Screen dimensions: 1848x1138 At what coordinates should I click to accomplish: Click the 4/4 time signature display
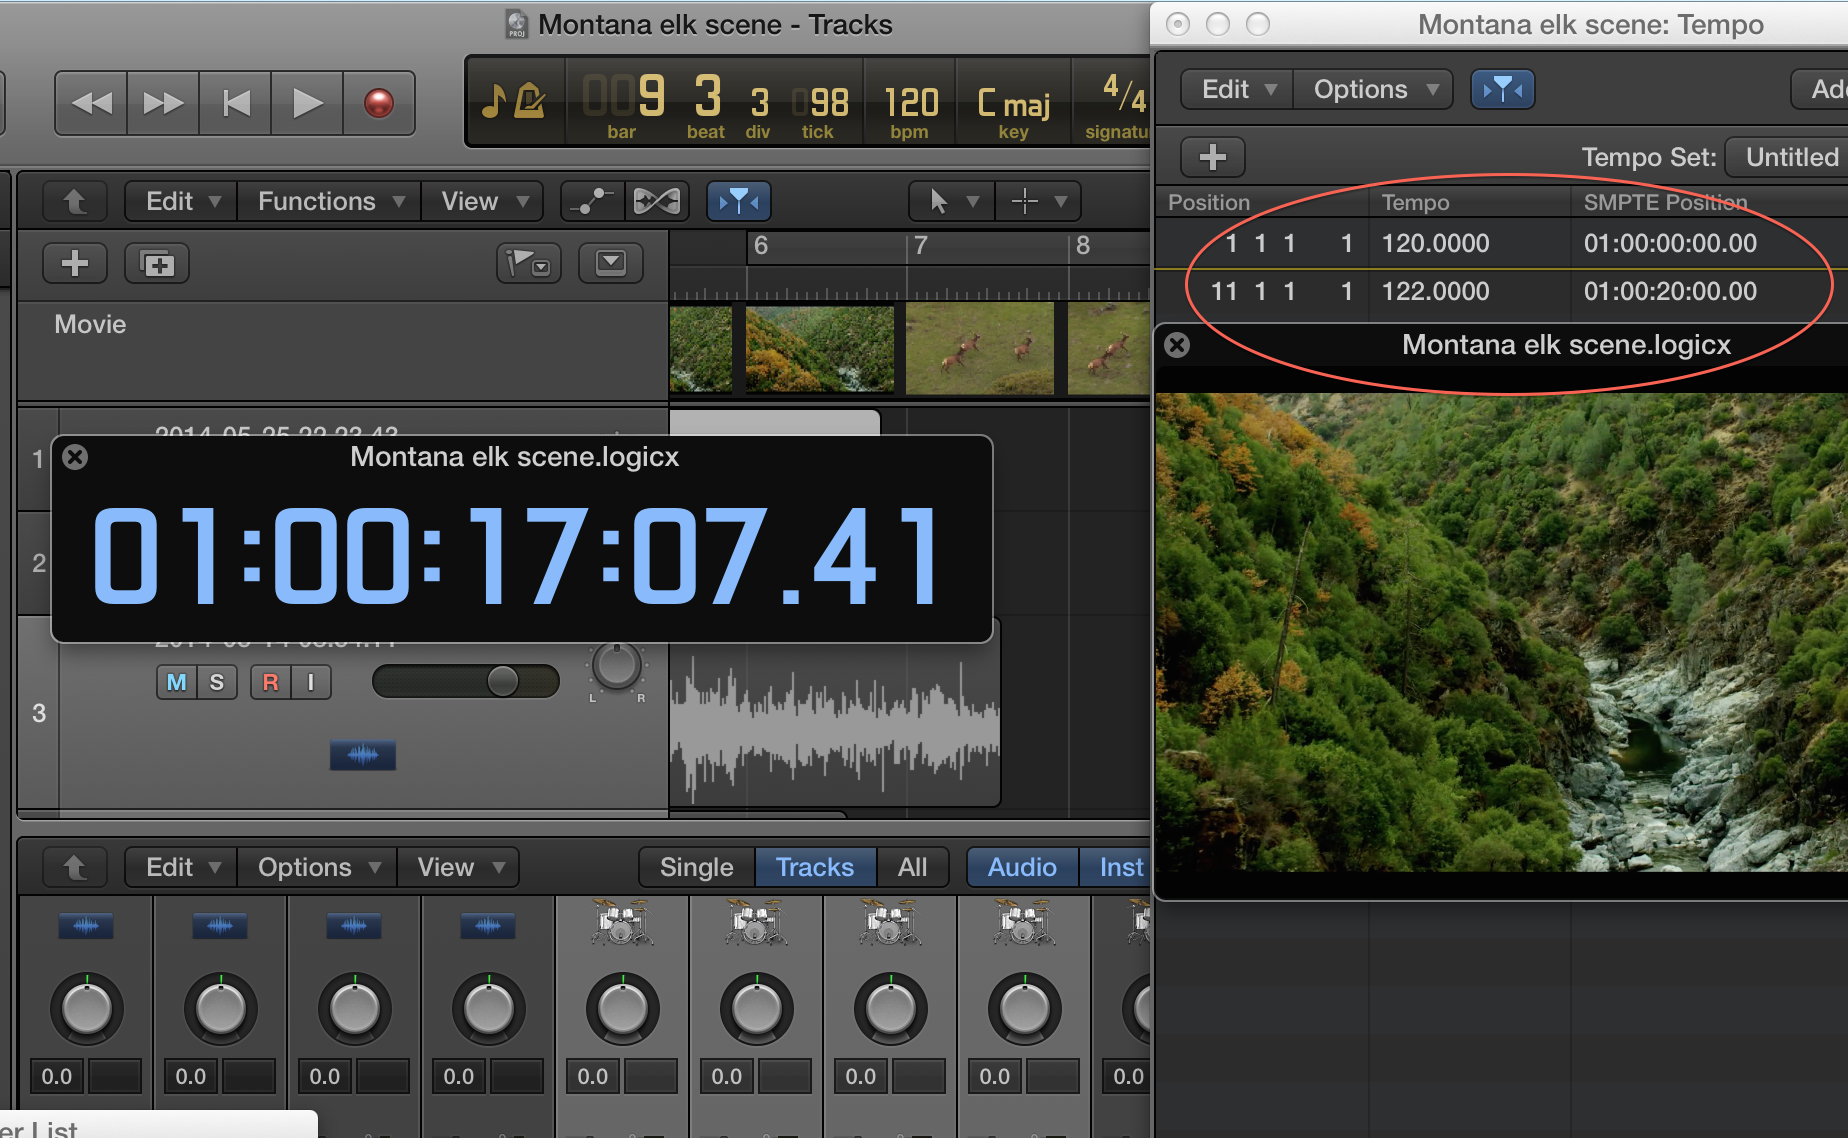click(x=1124, y=95)
